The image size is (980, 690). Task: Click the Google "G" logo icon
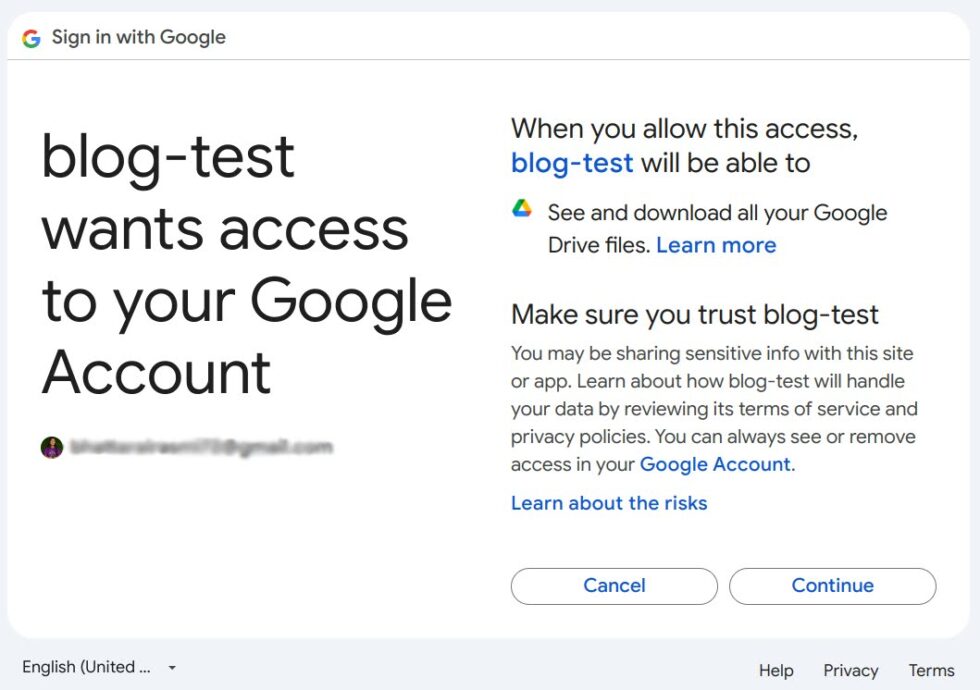click(31, 37)
